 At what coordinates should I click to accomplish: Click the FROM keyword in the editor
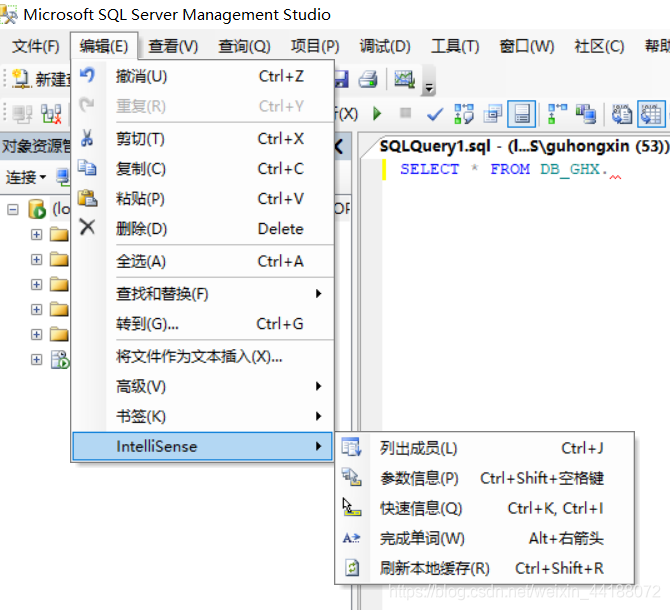point(510,169)
